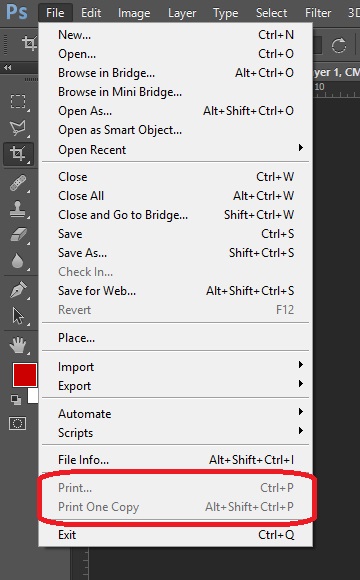Select the Hand tool
This screenshot has height=580, width=360.
pos(18,345)
